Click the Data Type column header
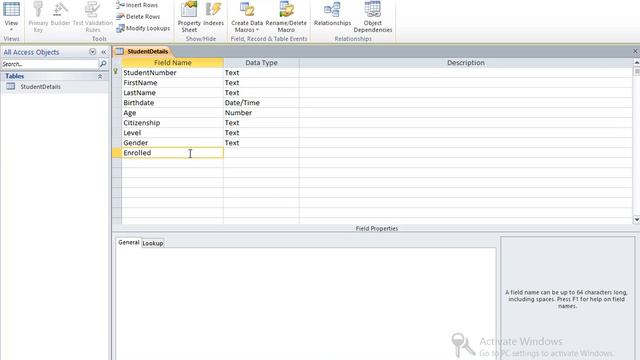The image size is (640, 360). tap(261, 62)
